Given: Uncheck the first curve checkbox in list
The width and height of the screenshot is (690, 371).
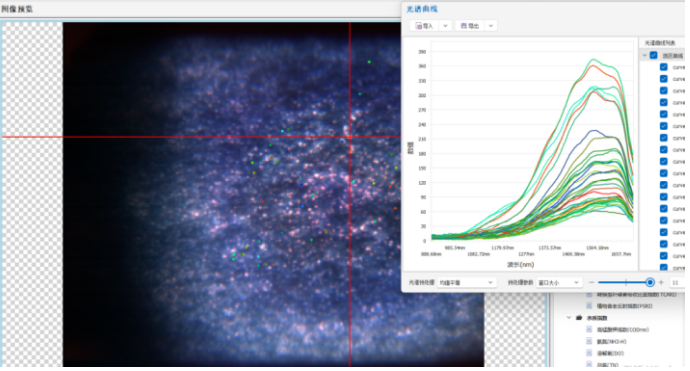Looking at the screenshot, I should click(x=664, y=67).
